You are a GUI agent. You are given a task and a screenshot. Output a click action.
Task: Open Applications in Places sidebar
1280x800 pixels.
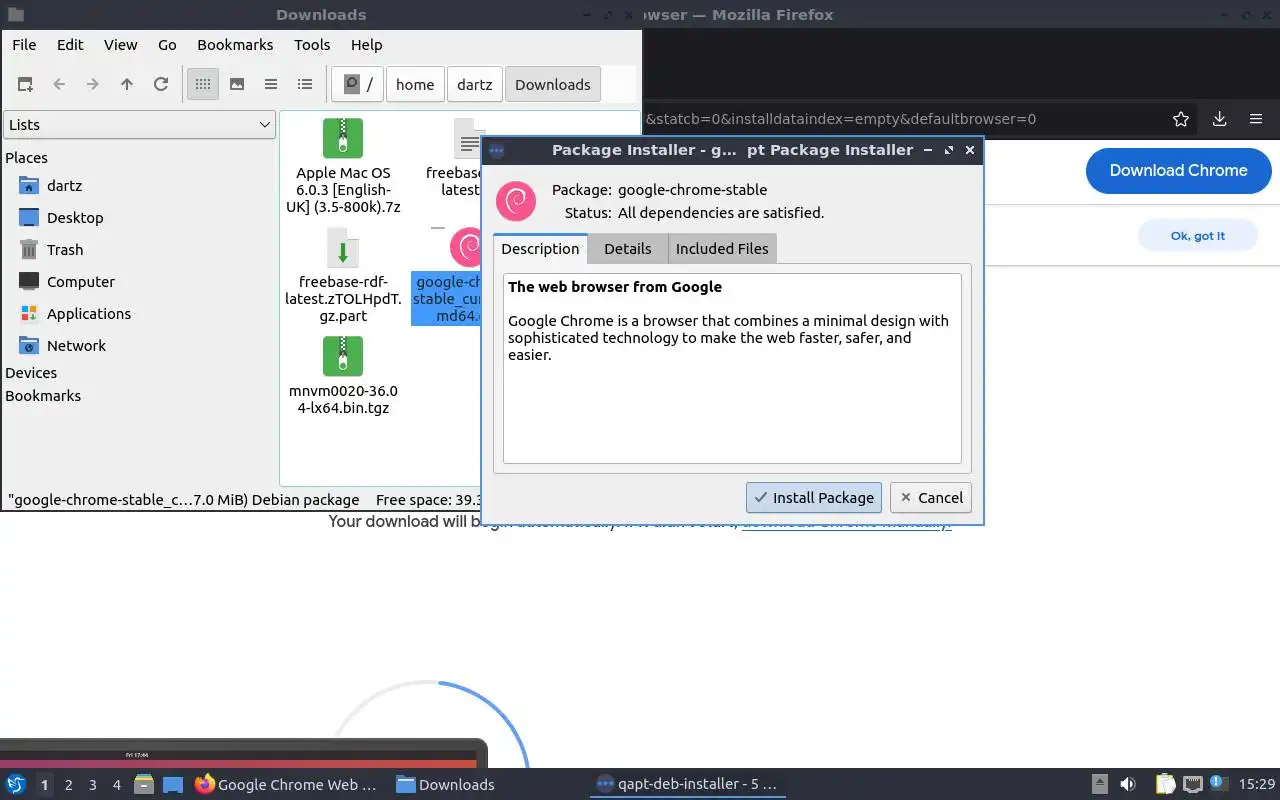tap(89, 314)
